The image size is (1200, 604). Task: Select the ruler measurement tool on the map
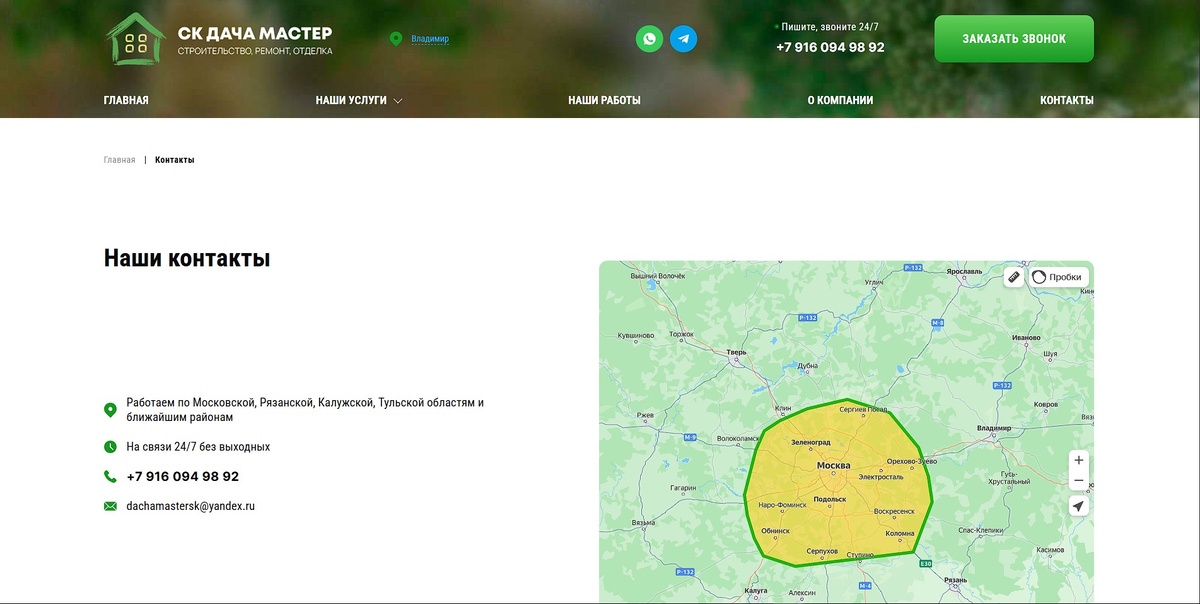1014,276
